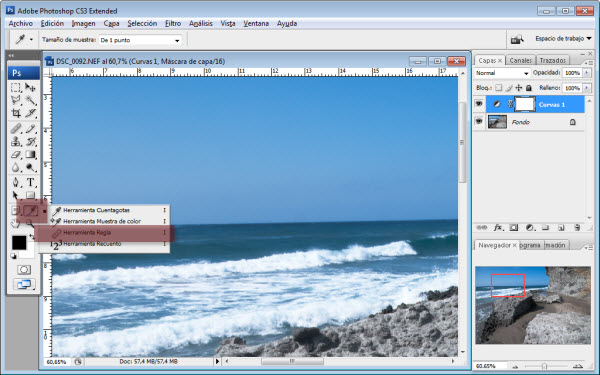The image size is (600, 375).
Task: Add a layer style with fx button
Action: [498, 228]
